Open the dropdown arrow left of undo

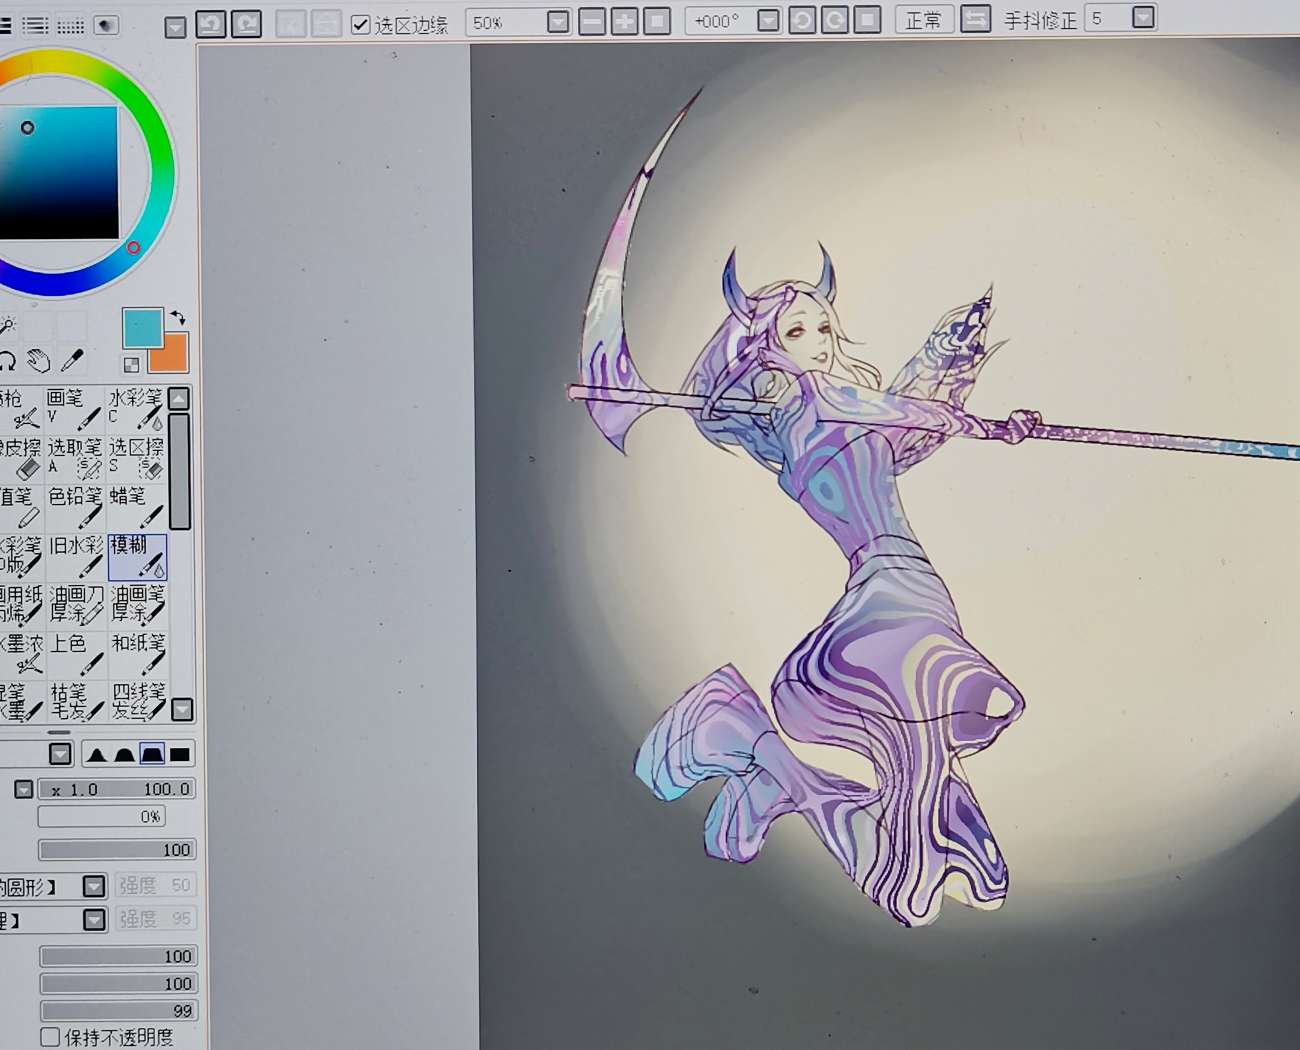coord(175,27)
